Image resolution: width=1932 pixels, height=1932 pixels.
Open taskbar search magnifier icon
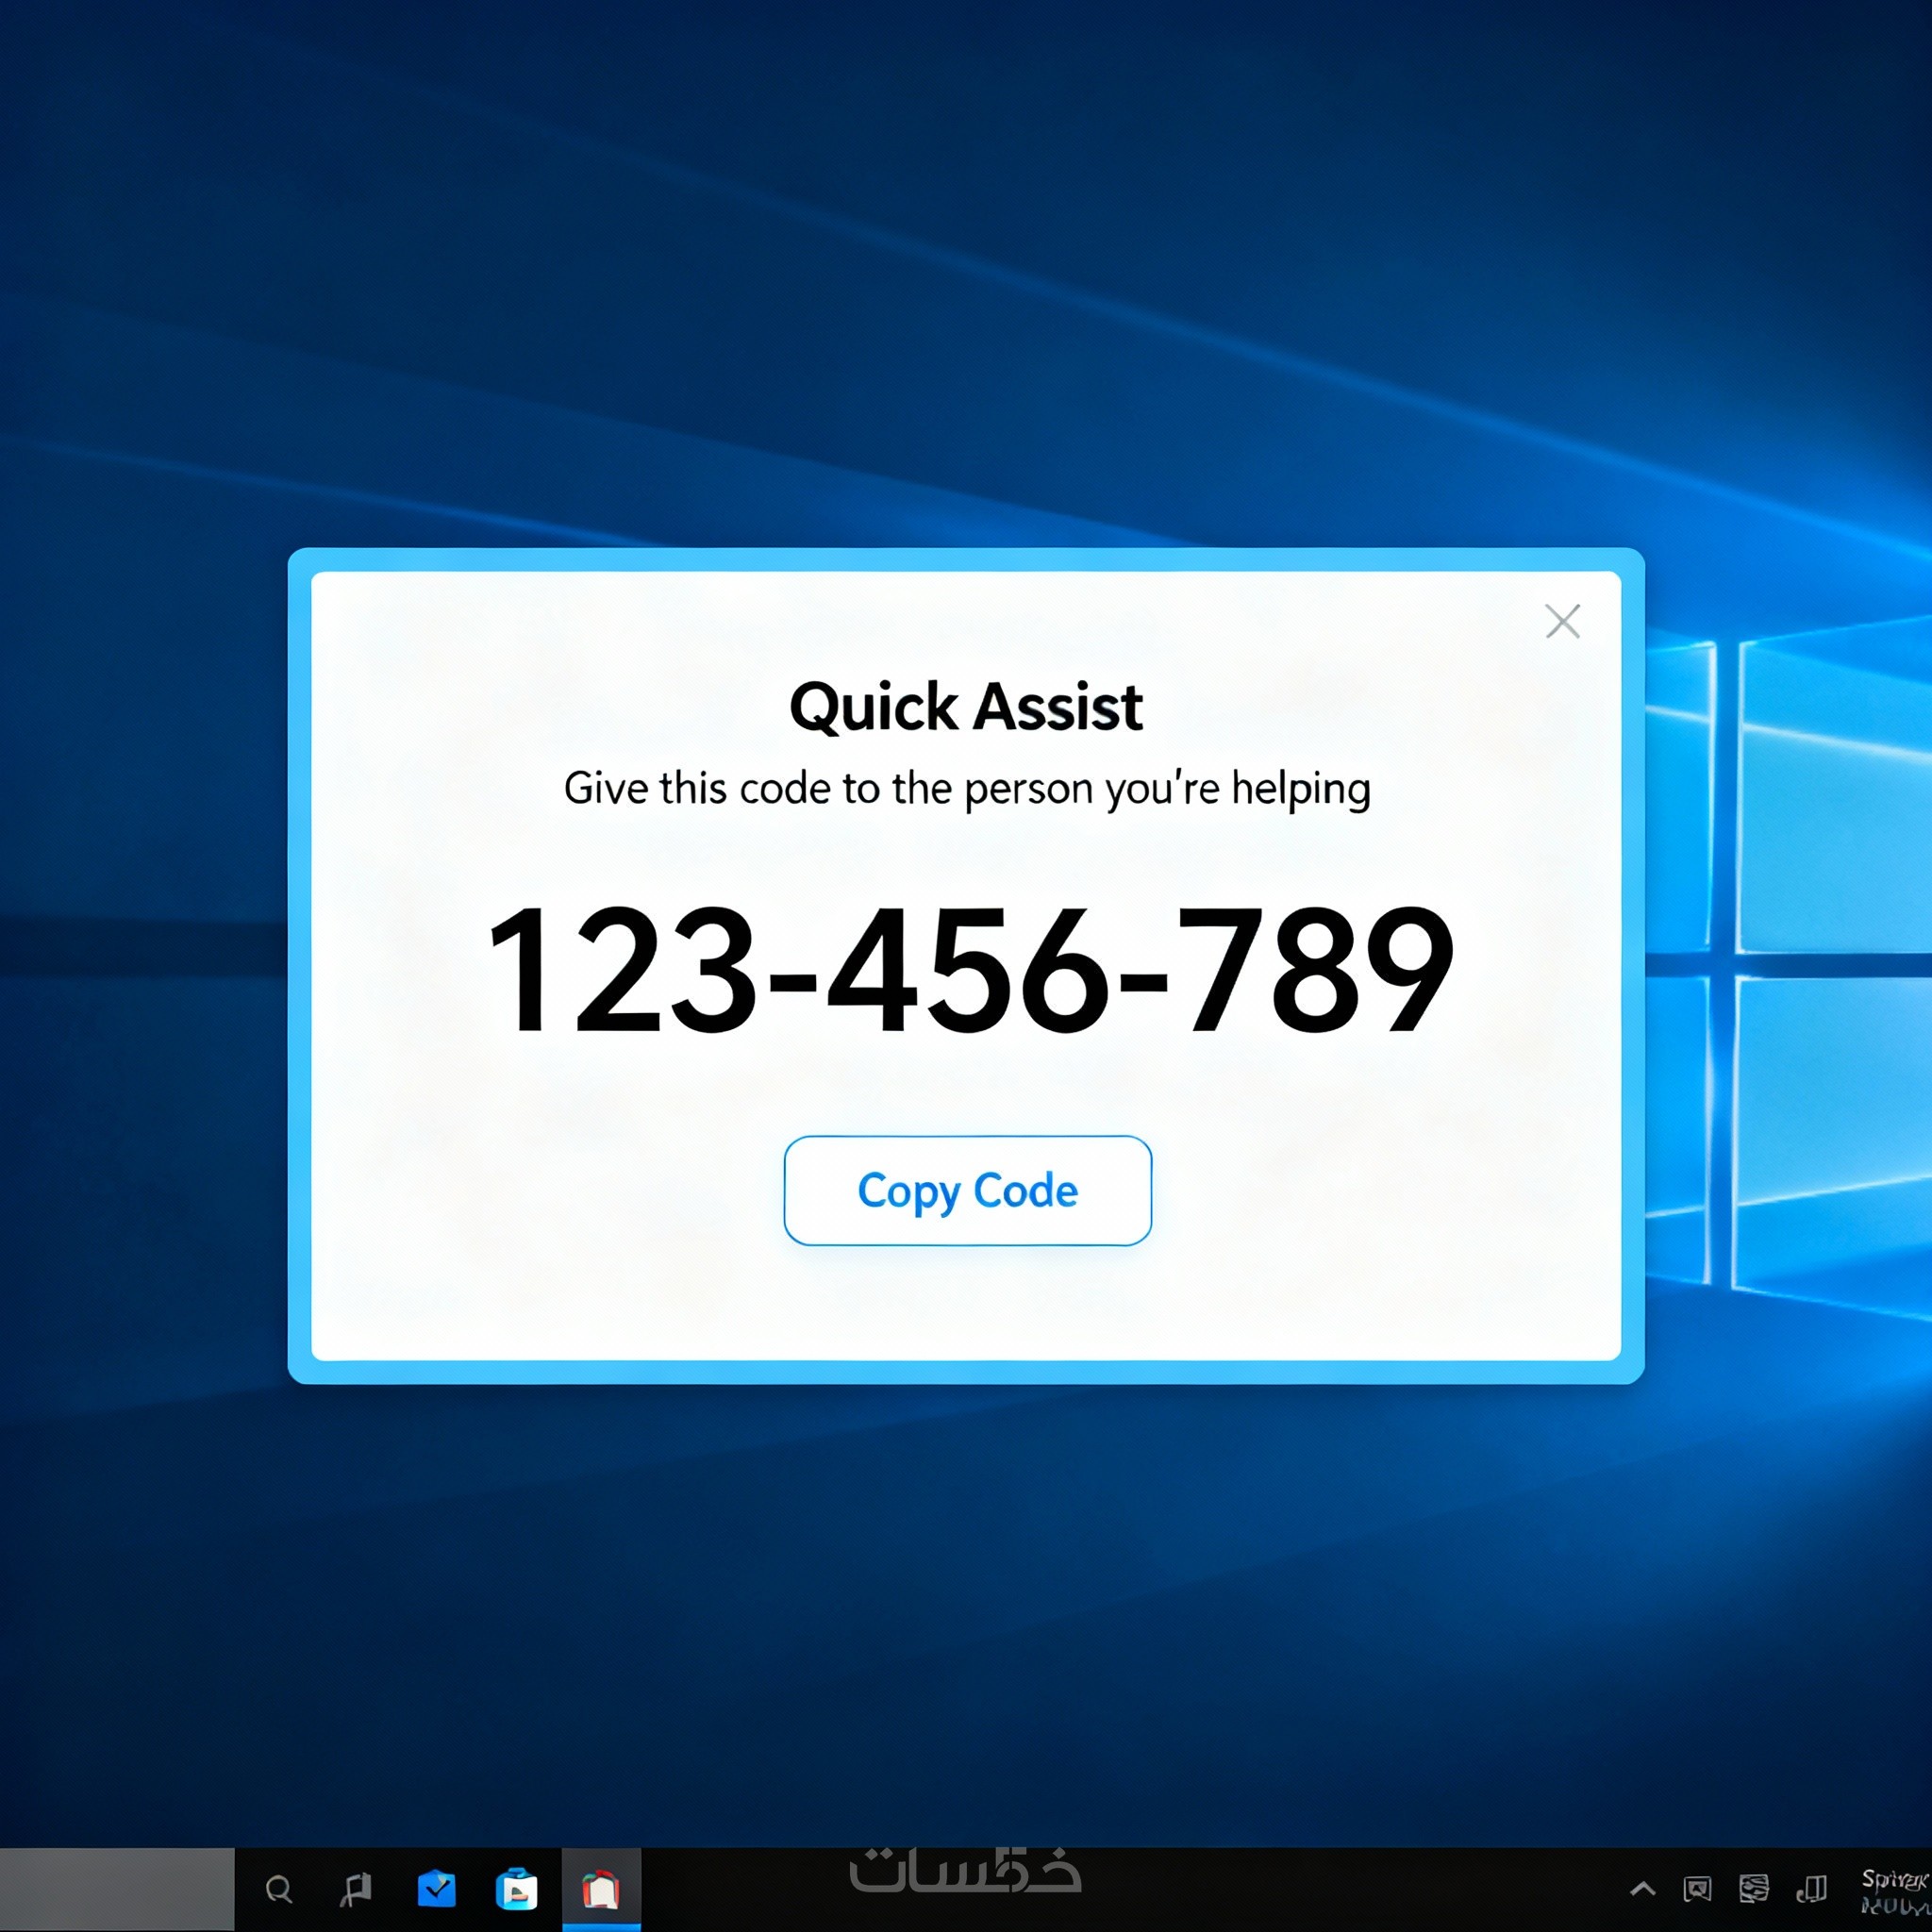(x=279, y=1889)
